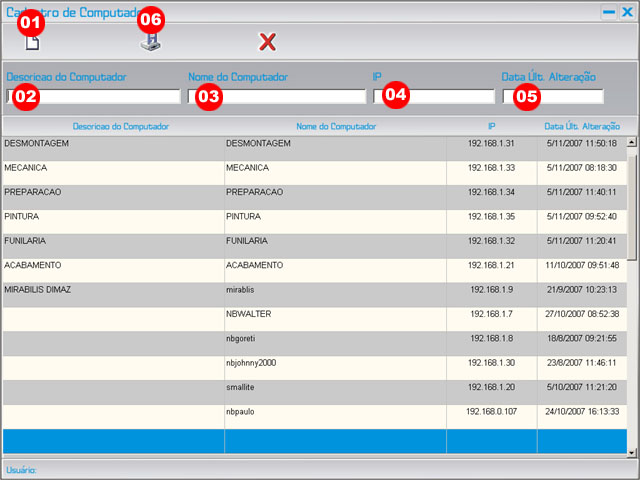The width and height of the screenshot is (640, 480).
Task: Minimize the Cadastro de Computador window
Action: pos(608,12)
